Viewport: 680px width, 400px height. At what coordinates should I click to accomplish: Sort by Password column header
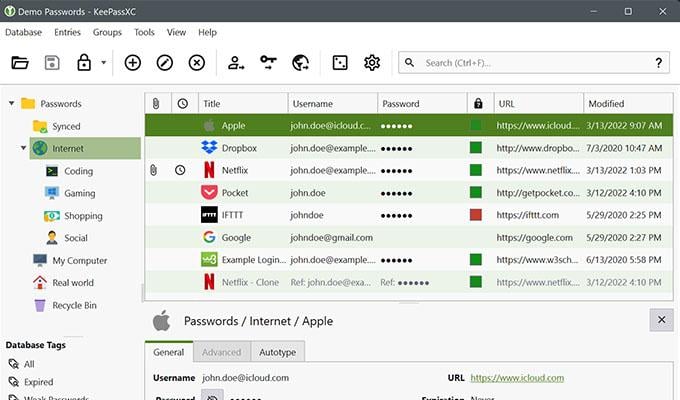coord(422,103)
